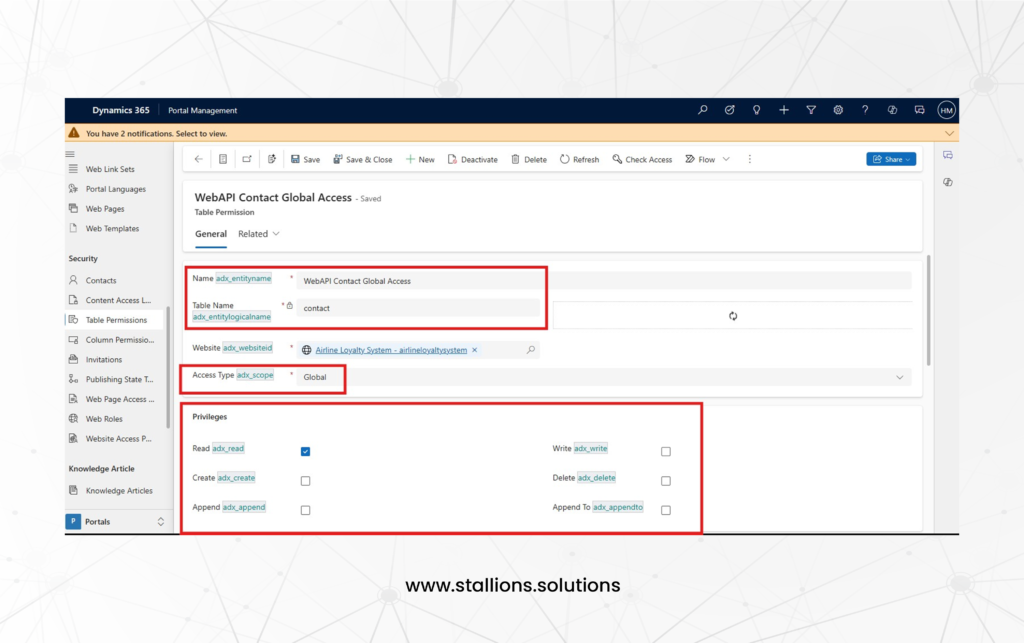Open Contacts under Security
1024x643 pixels.
tap(101, 280)
